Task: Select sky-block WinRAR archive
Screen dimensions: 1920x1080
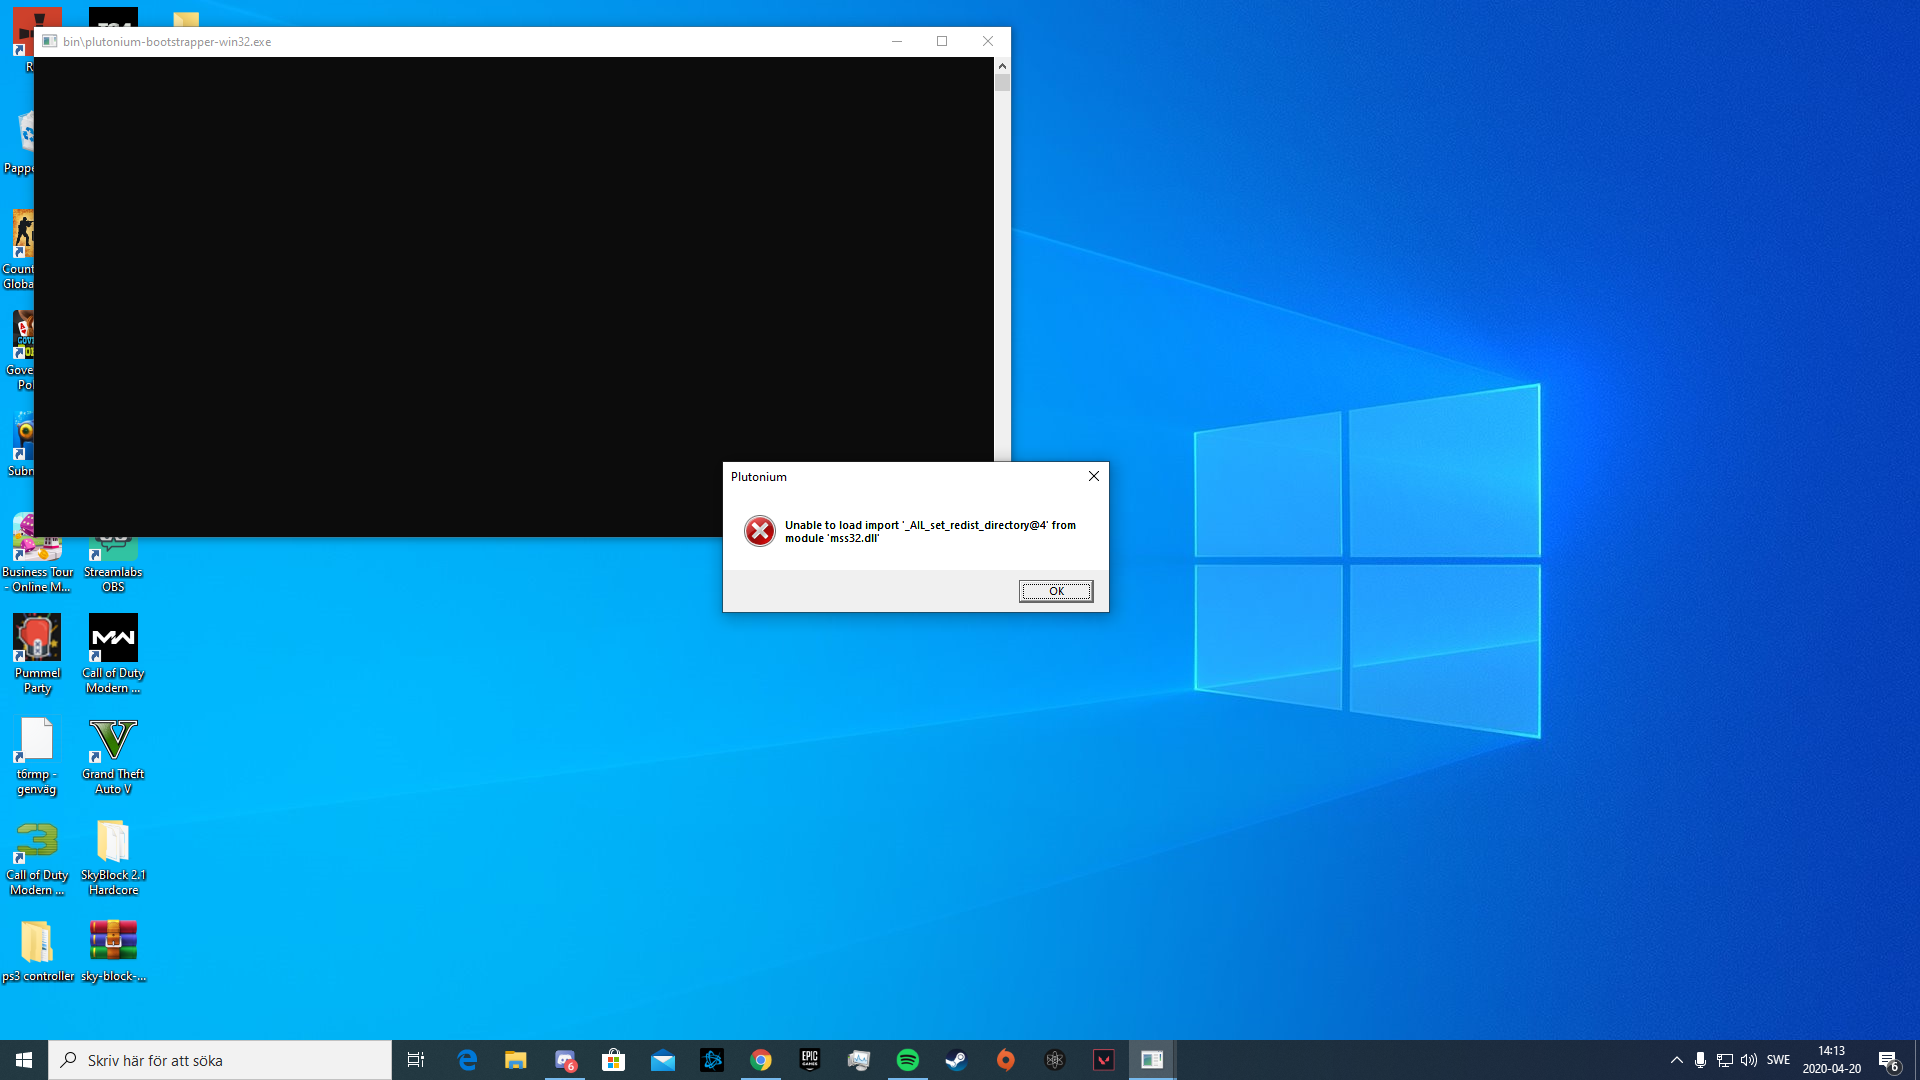Action: [x=113, y=950]
